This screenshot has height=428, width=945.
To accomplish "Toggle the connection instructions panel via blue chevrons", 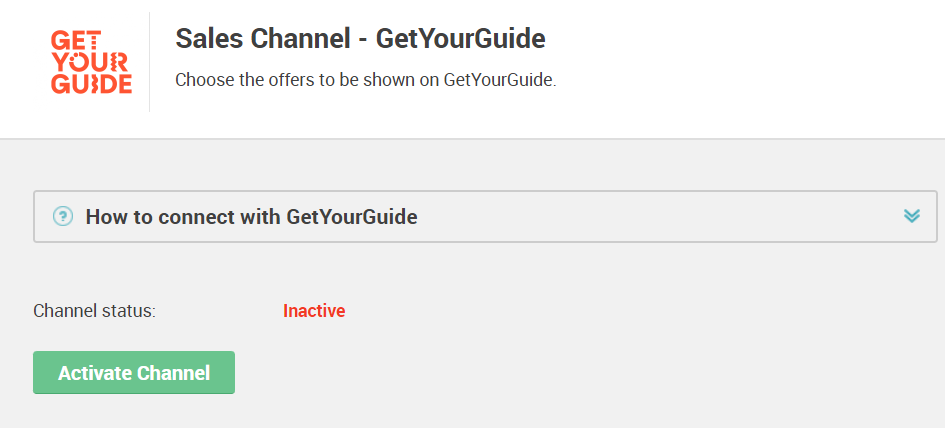I will 912,216.
